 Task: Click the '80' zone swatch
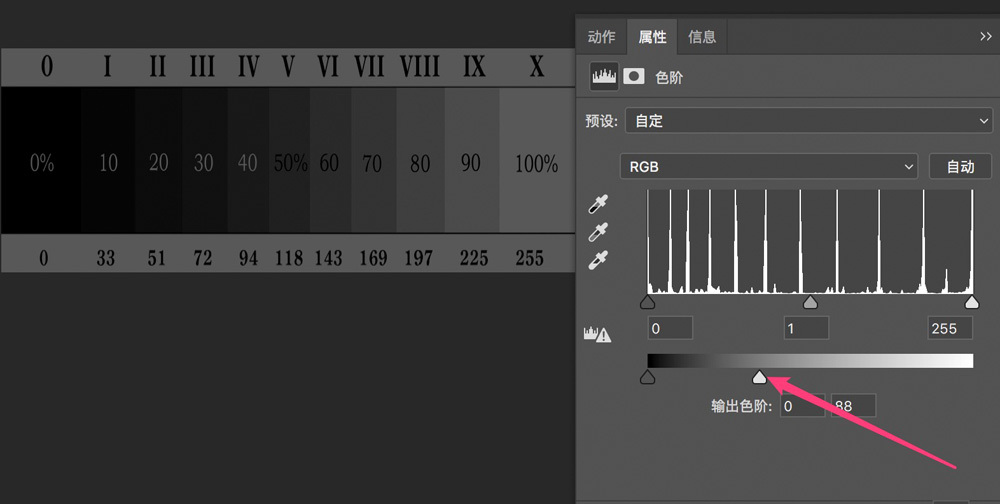(420, 160)
